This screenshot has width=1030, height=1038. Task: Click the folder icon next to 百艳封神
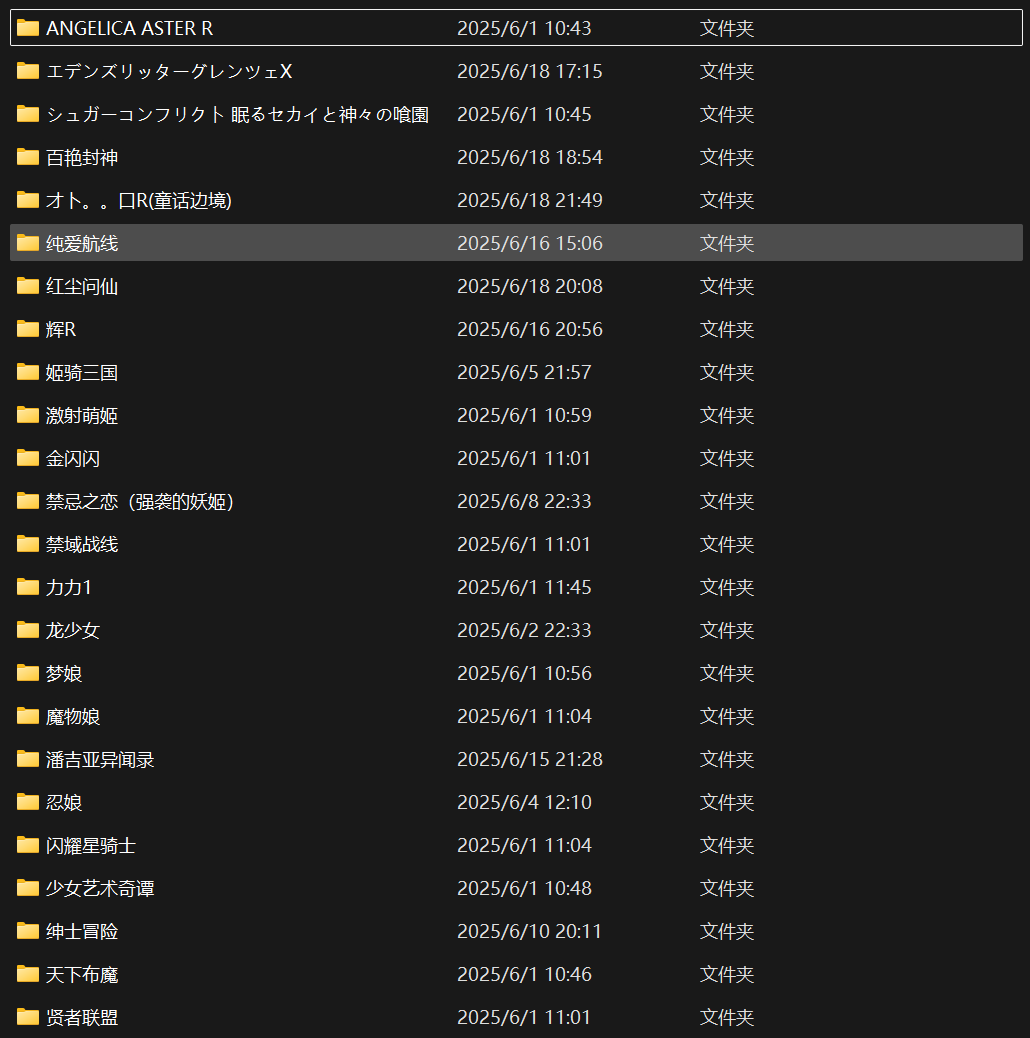(x=28, y=157)
